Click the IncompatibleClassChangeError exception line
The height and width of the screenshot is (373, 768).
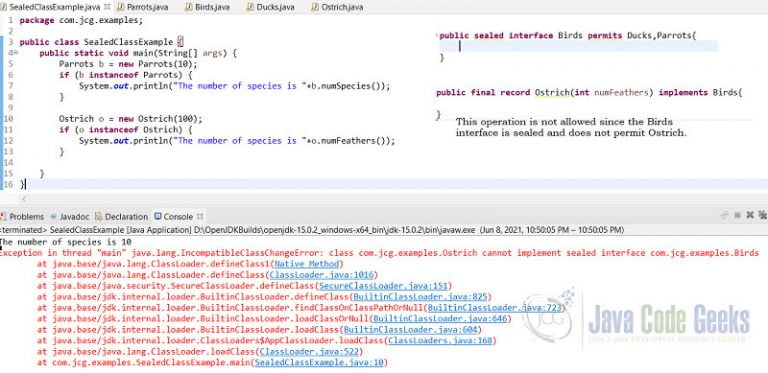380,253
